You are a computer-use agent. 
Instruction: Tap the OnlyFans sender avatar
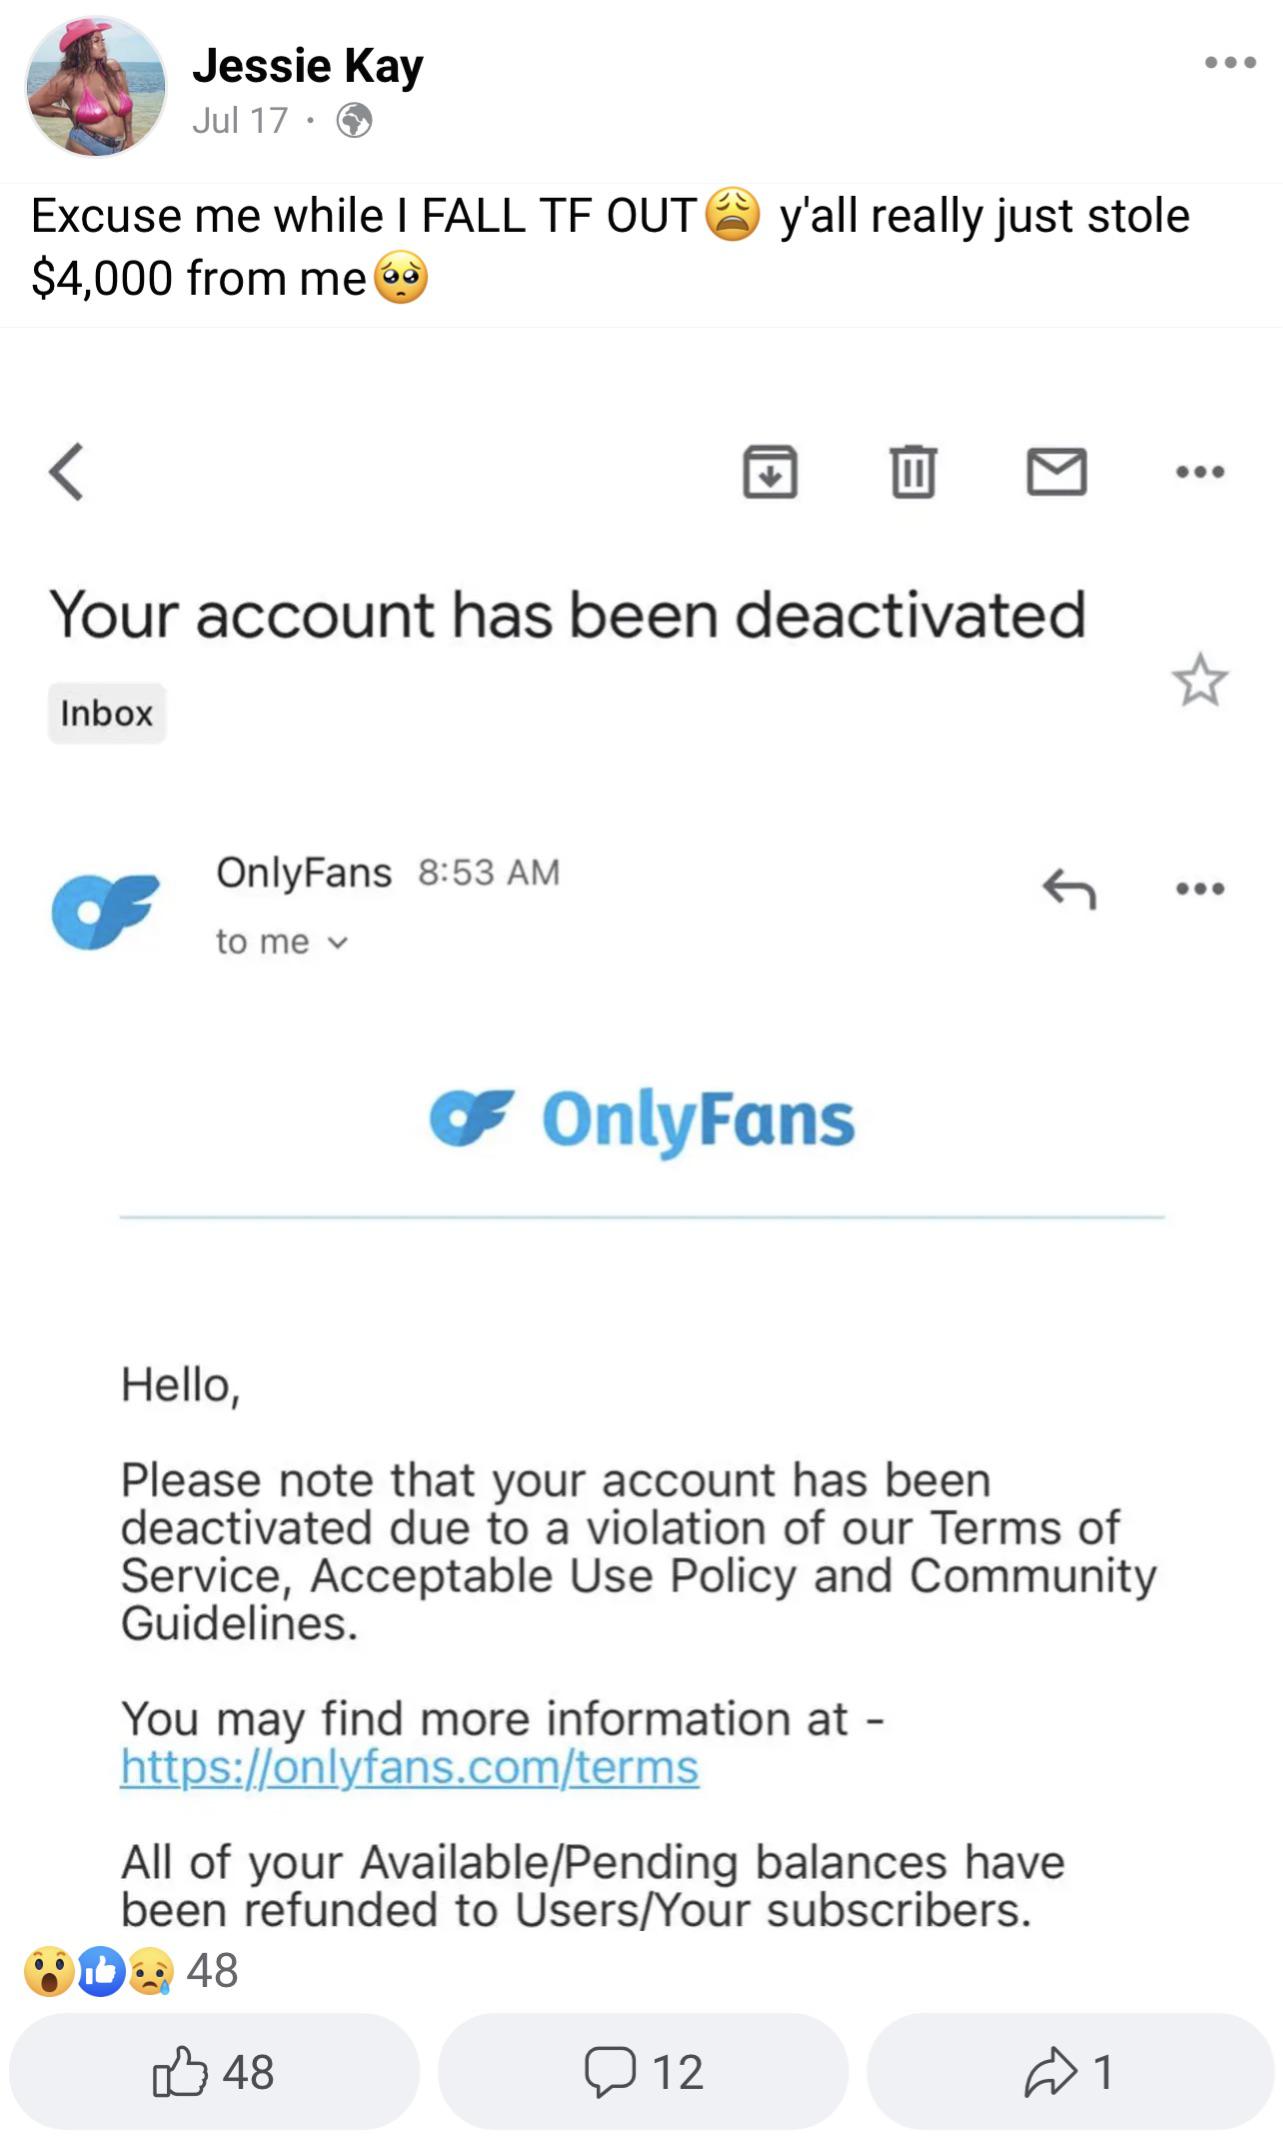[x=105, y=909]
